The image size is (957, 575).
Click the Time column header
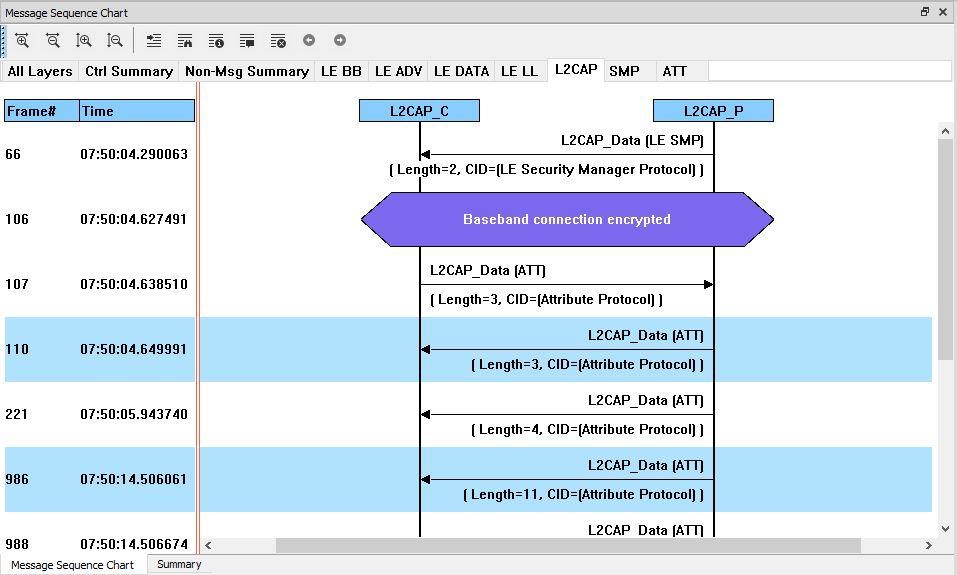tap(137, 111)
